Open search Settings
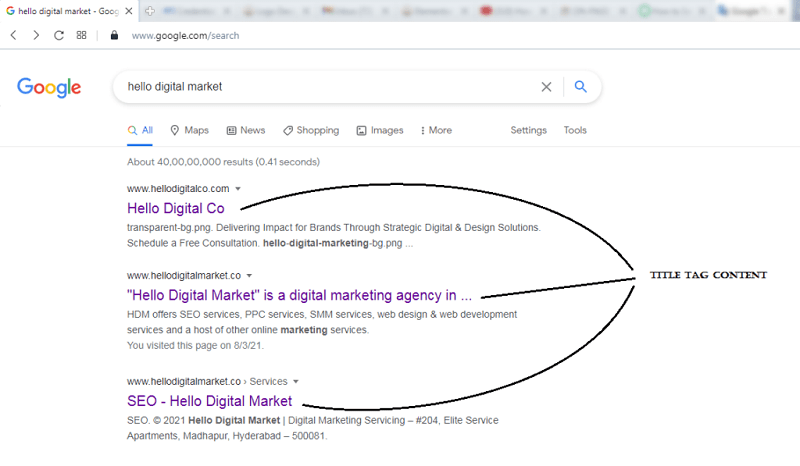Screen dimensions: 800x466 click(x=529, y=130)
